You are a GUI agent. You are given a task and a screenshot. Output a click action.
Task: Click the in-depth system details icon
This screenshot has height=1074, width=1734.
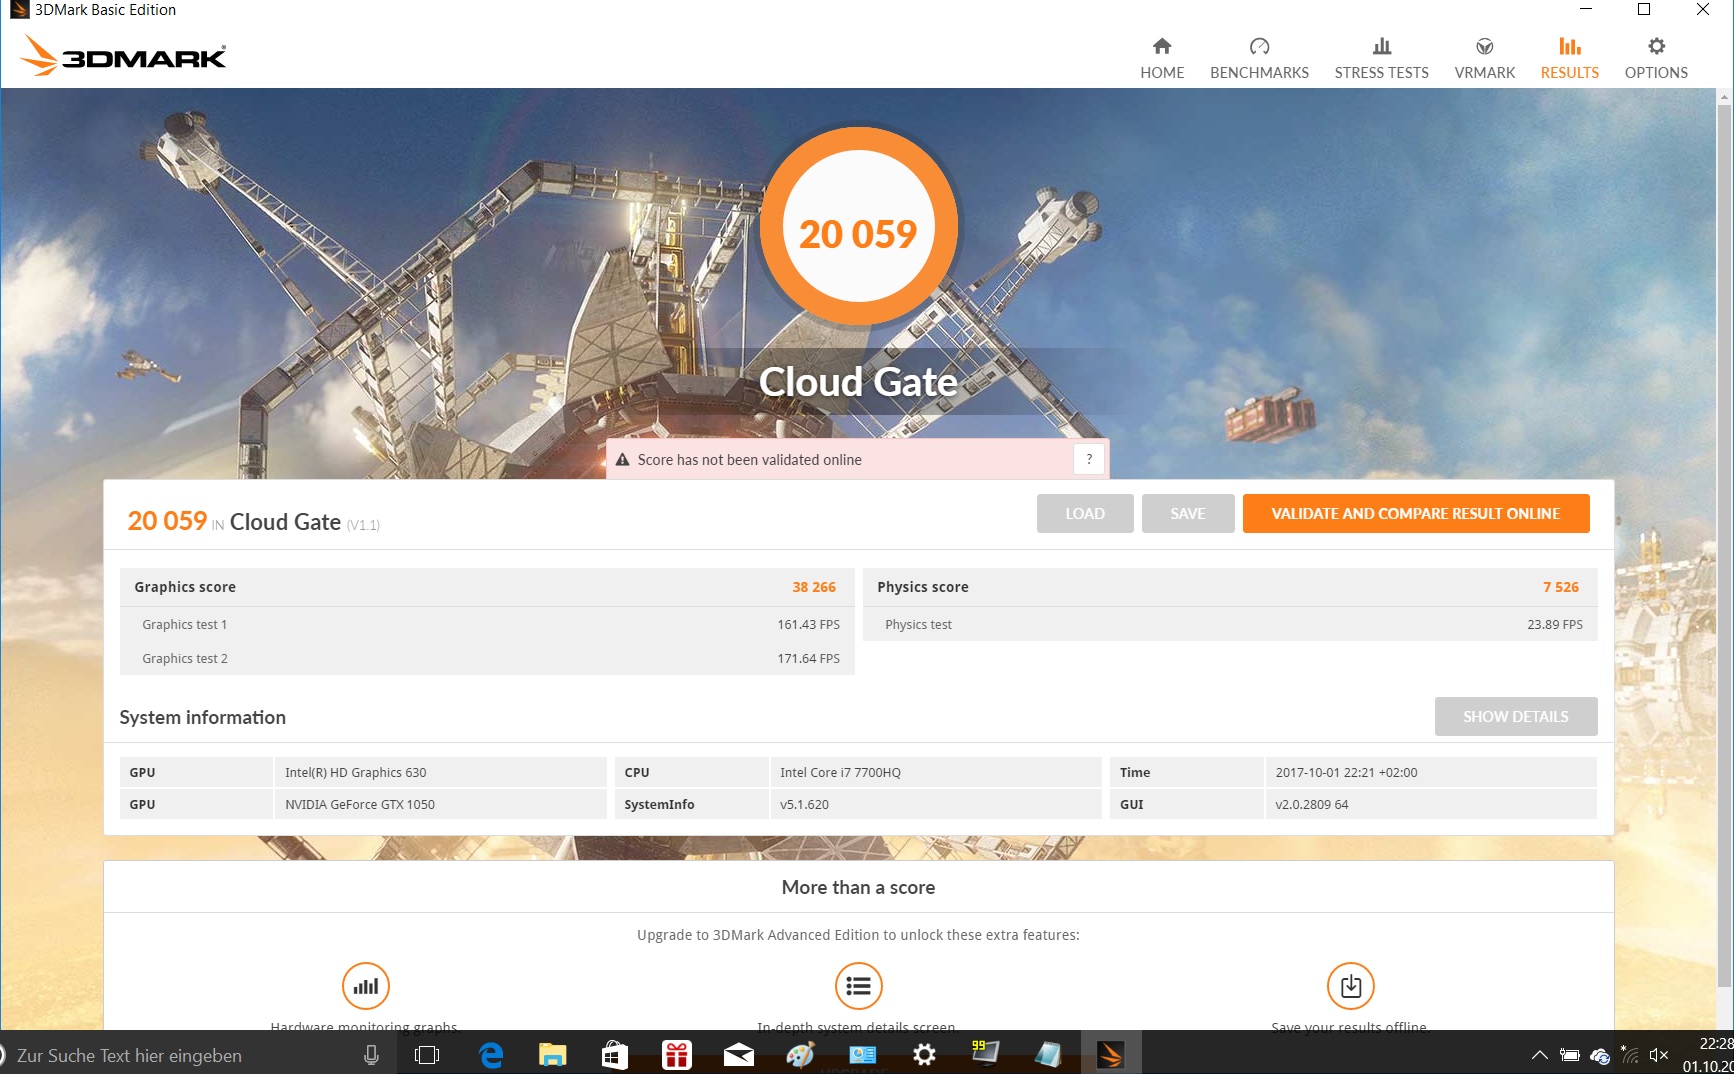858,986
